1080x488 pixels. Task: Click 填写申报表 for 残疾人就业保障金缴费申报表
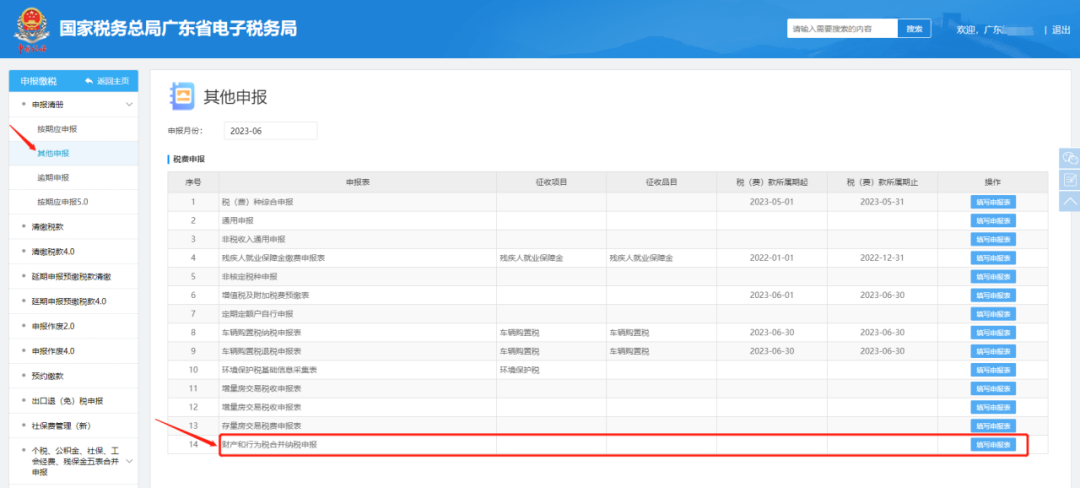click(993, 258)
